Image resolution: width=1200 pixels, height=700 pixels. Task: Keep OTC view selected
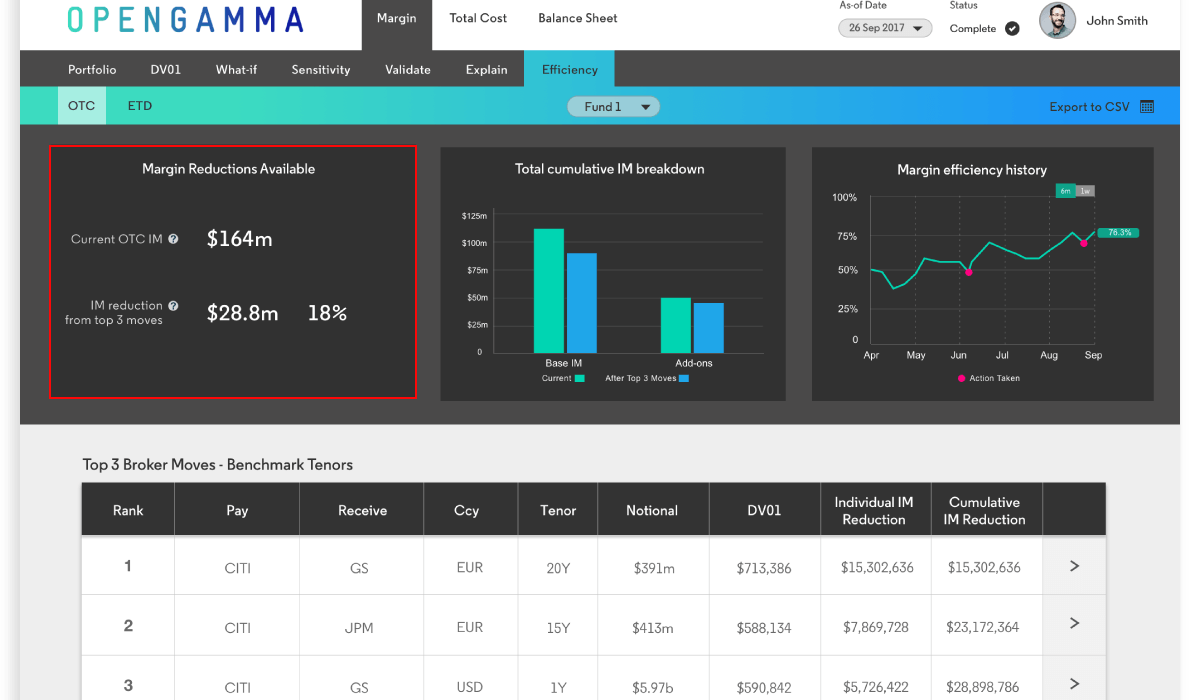pos(82,104)
